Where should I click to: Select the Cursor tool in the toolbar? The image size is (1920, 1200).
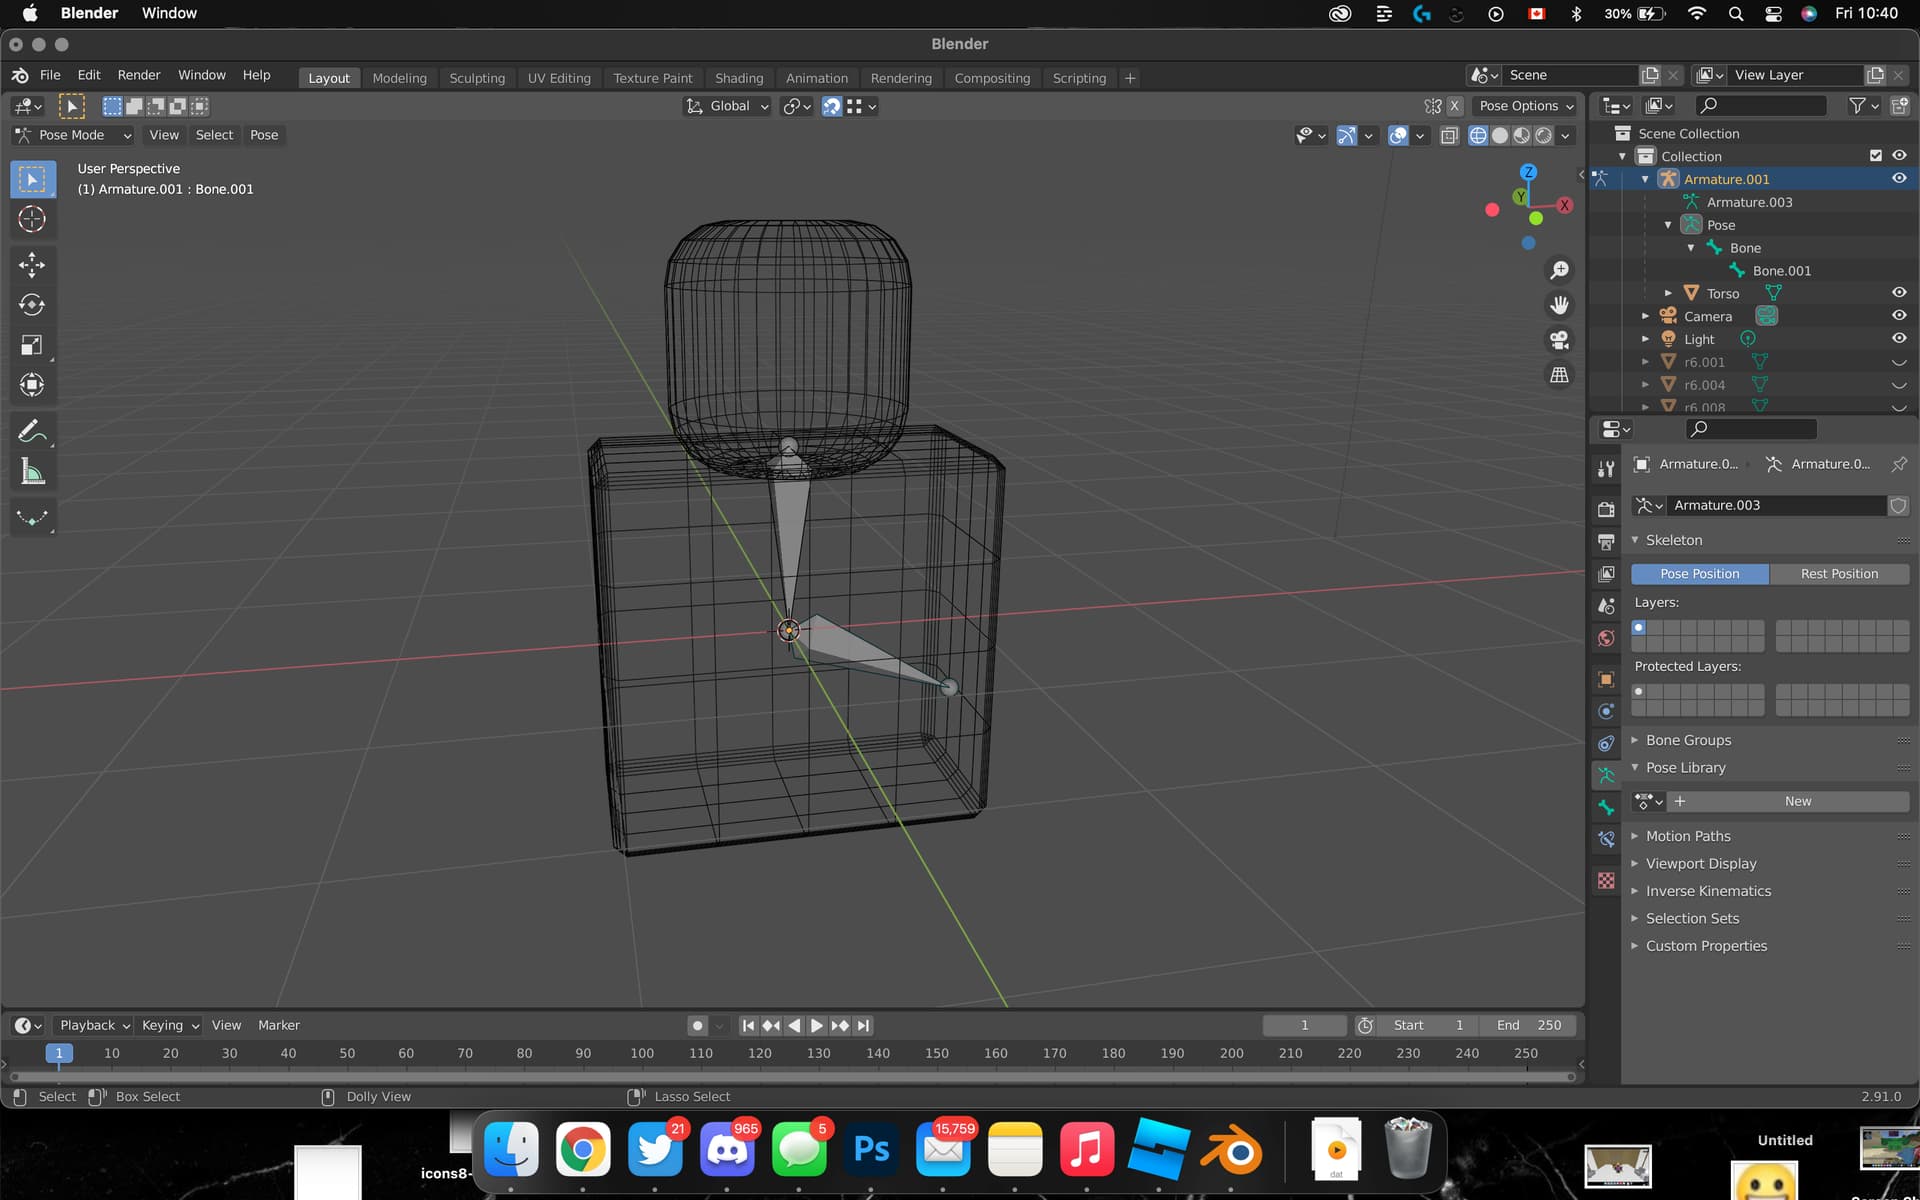[x=32, y=219]
